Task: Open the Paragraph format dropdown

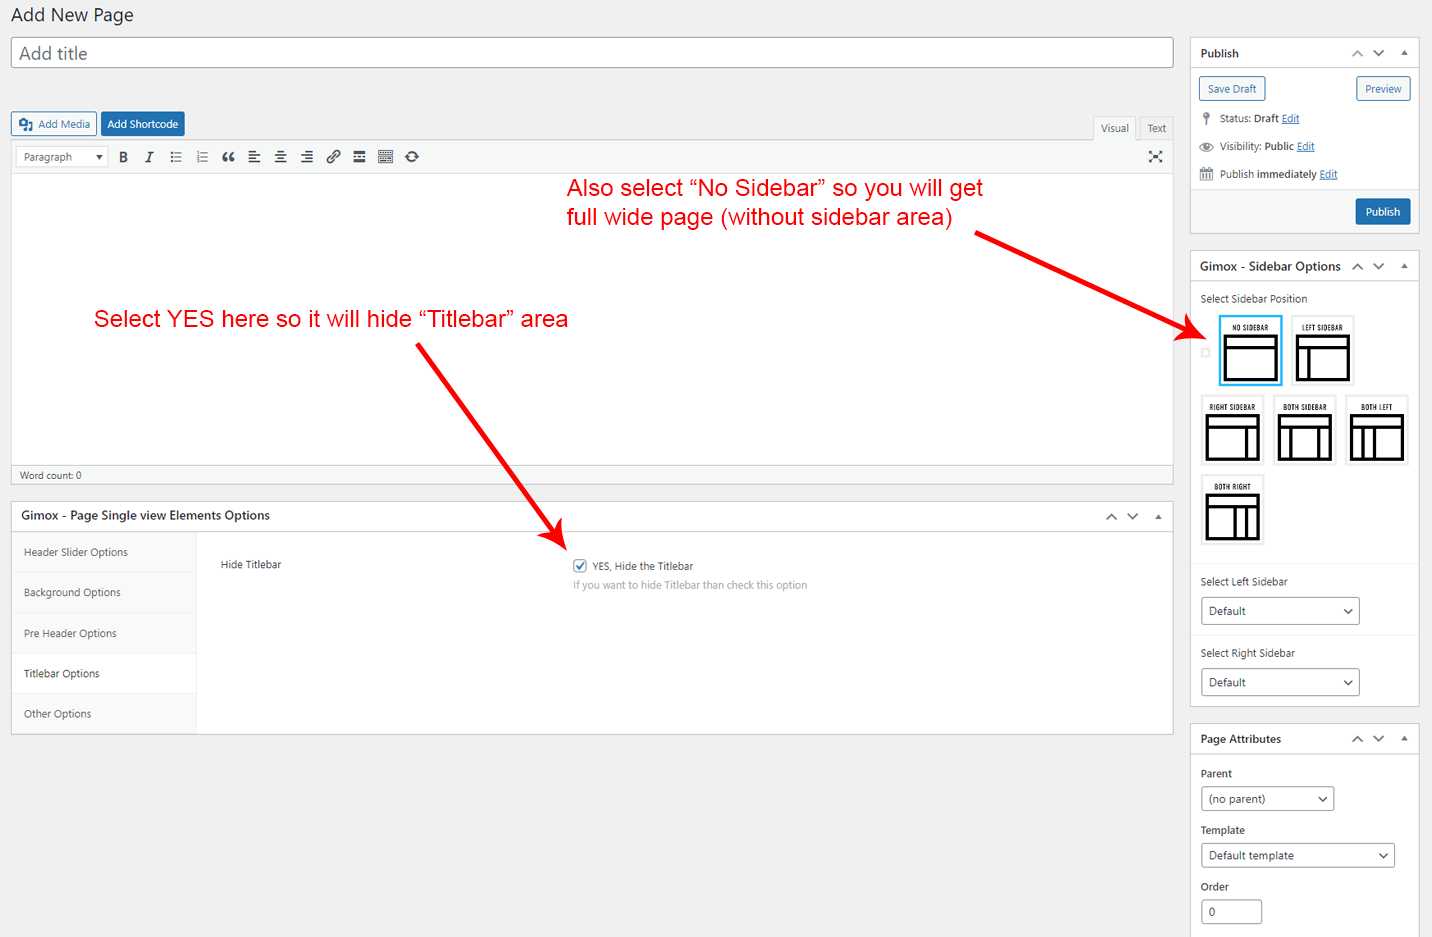Action: 62,157
